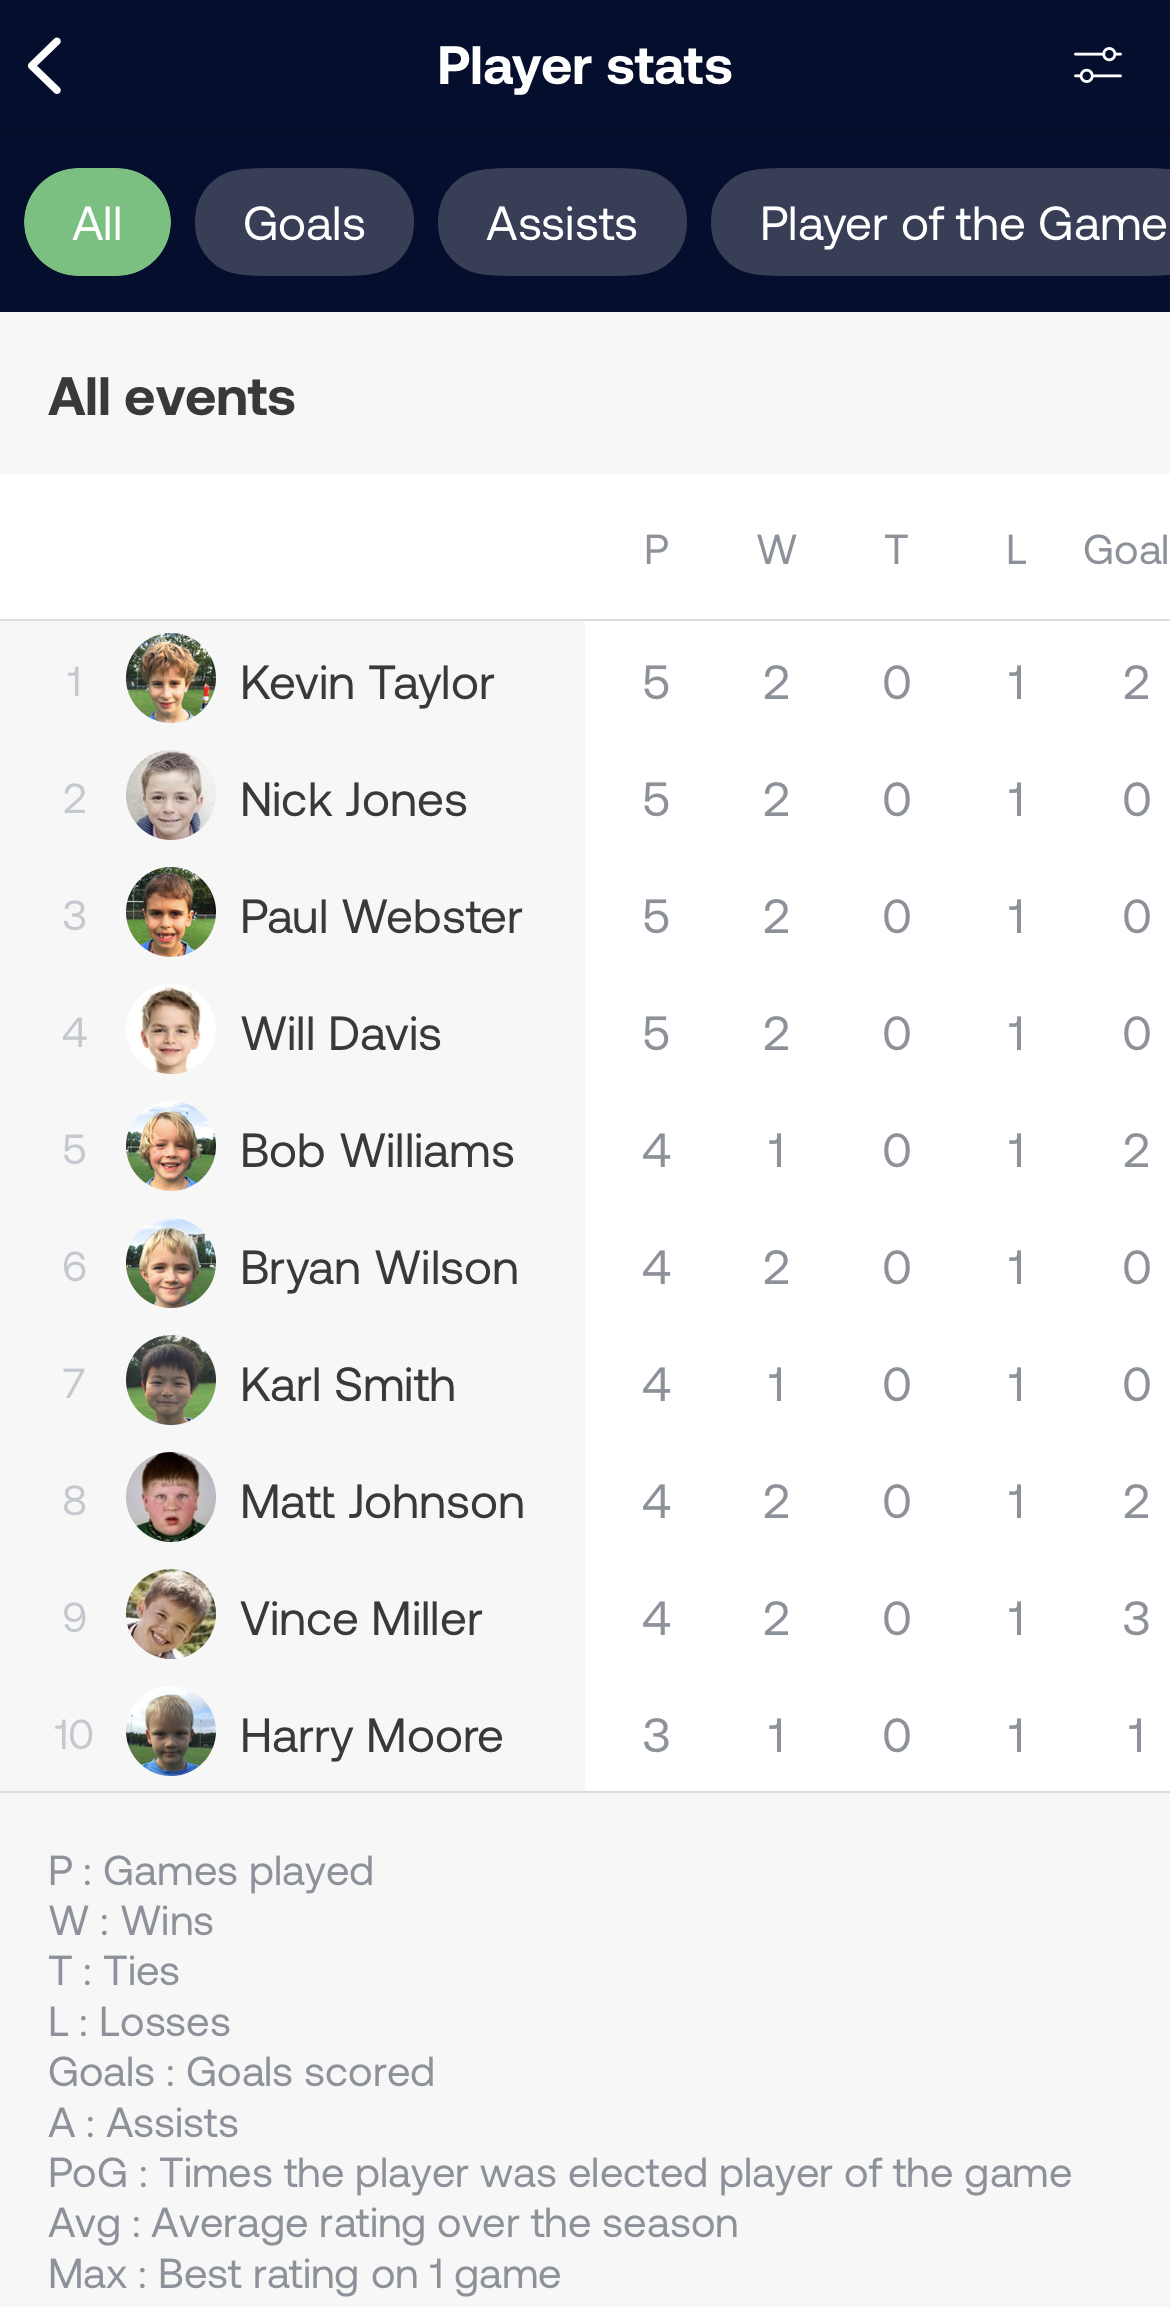Tap Nick Jones's profile picture

point(171,795)
